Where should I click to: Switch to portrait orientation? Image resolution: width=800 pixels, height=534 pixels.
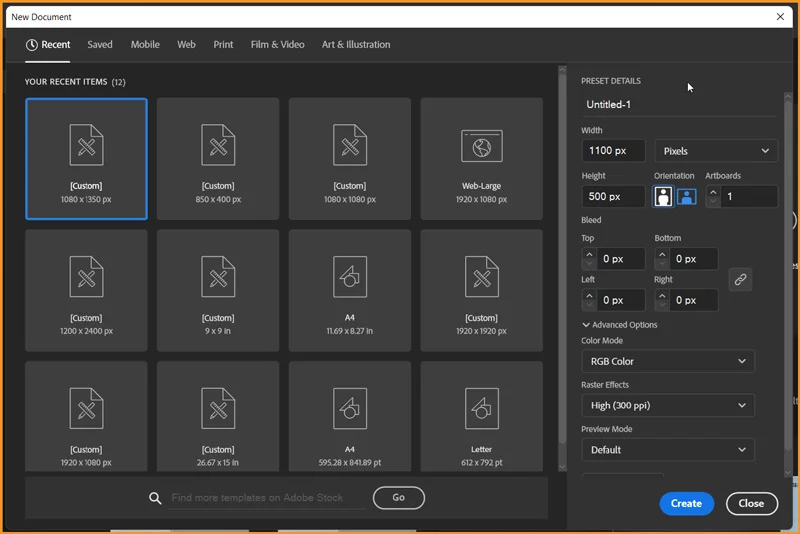tap(663, 197)
